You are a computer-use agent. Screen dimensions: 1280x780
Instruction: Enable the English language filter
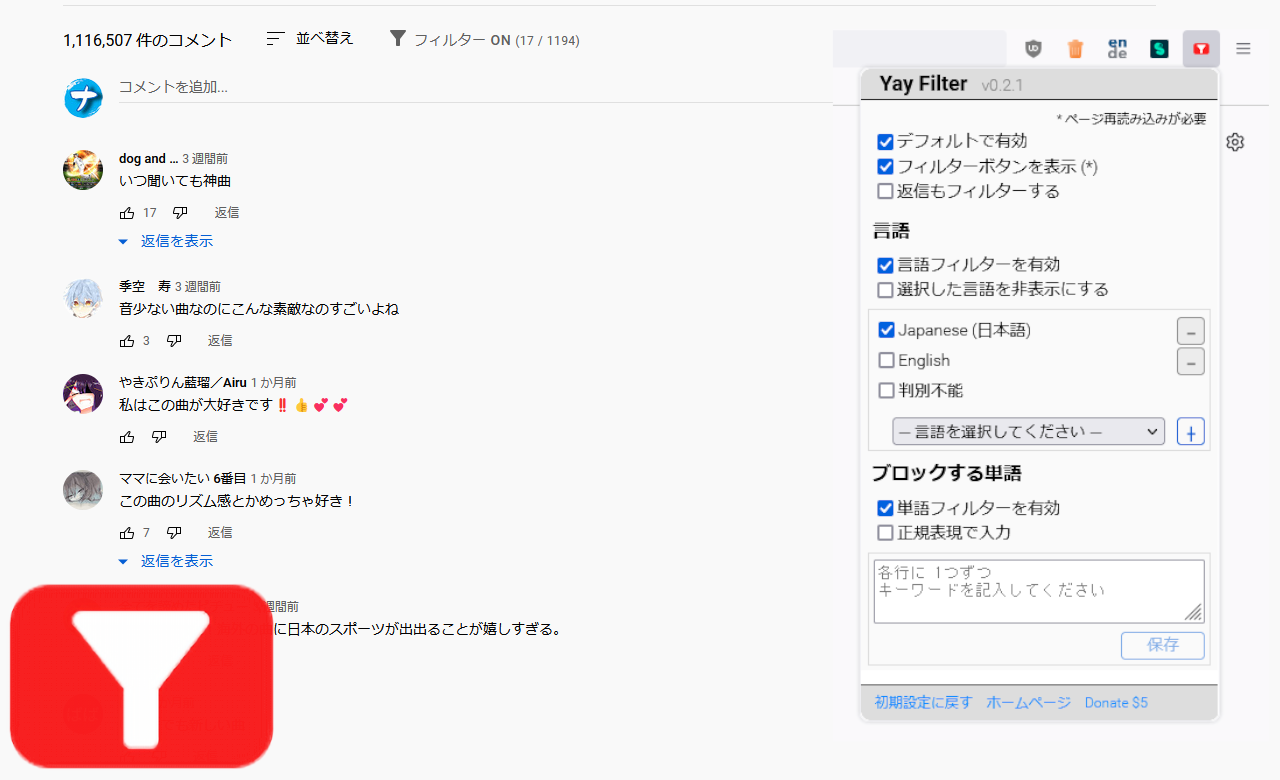885,360
